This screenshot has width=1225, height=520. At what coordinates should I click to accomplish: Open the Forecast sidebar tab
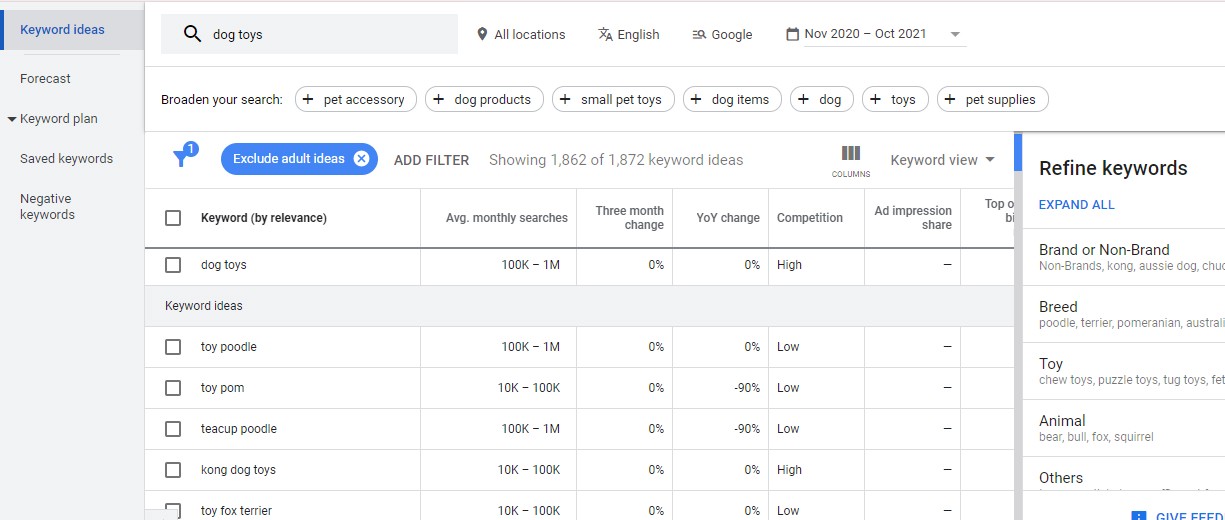[x=46, y=79]
